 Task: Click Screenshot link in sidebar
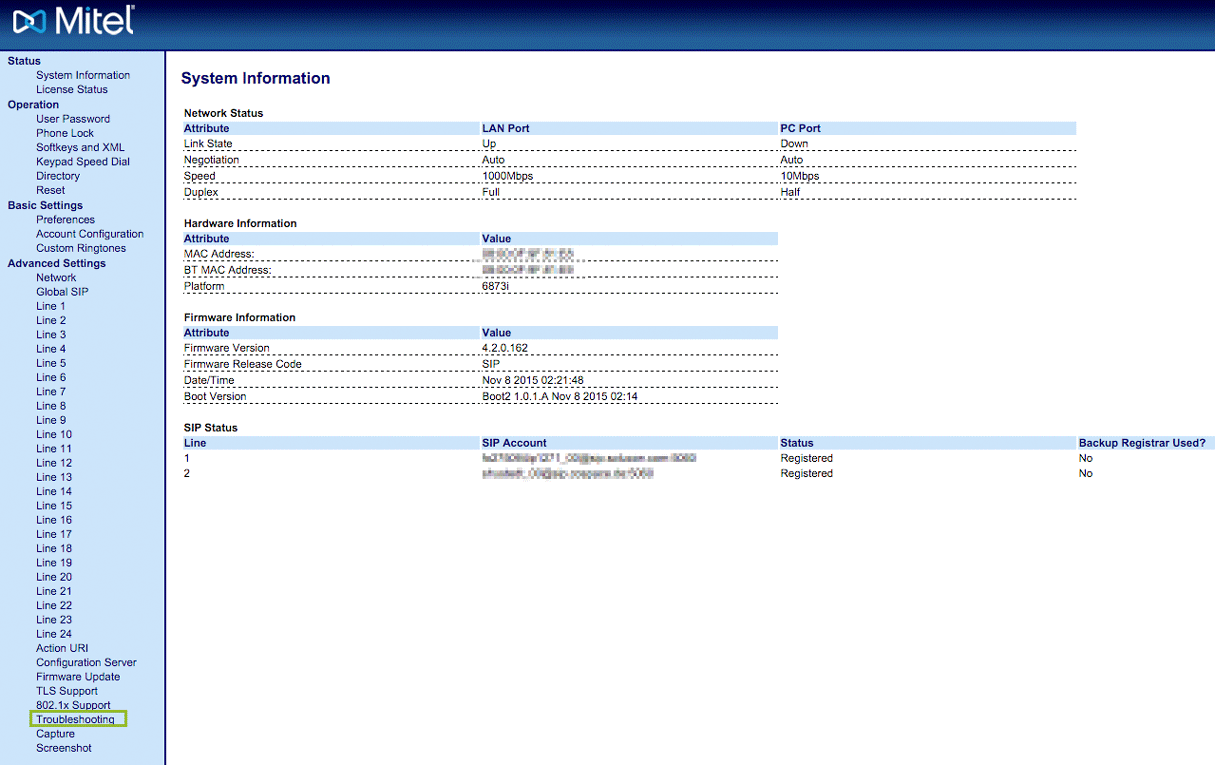(x=64, y=748)
